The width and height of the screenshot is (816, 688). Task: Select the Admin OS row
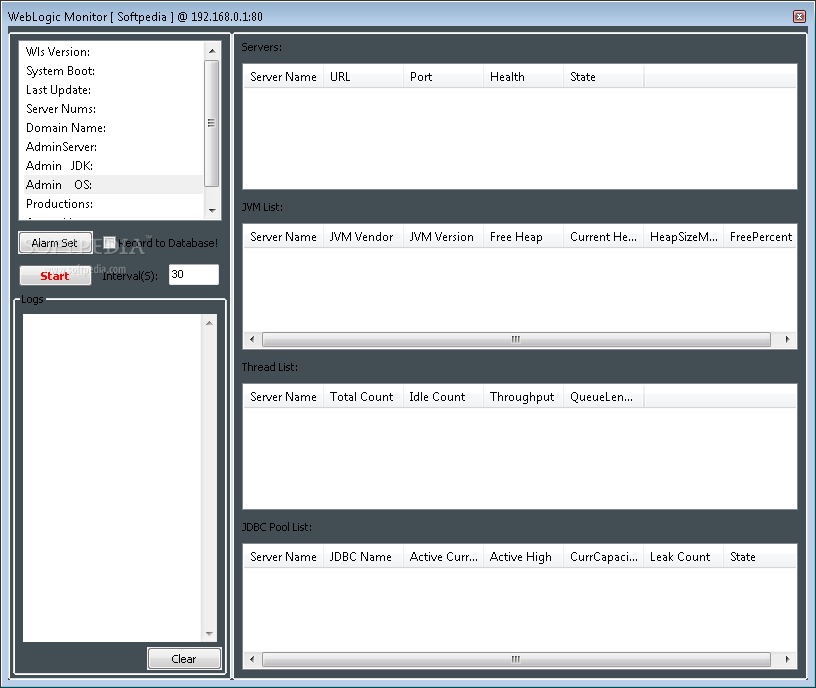(x=113, y=185)
